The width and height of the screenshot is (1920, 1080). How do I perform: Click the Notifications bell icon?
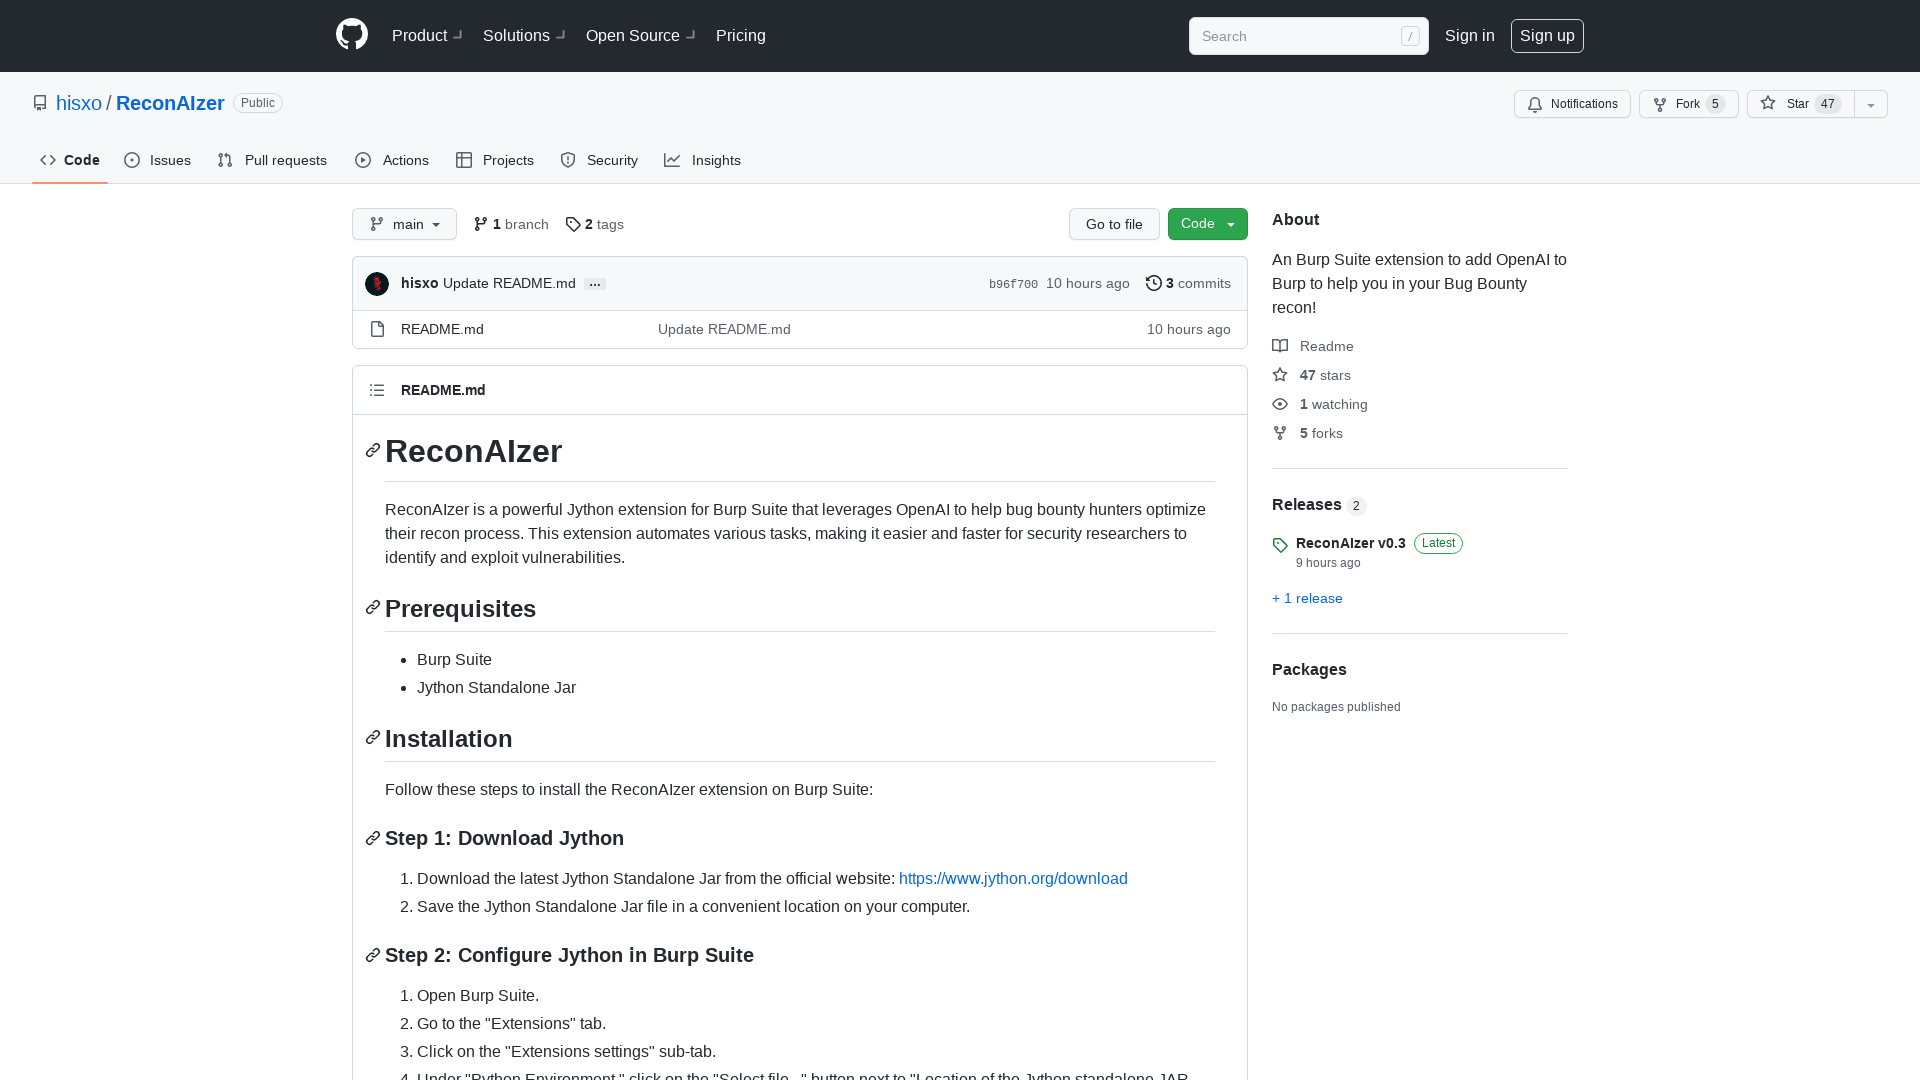1535,104
